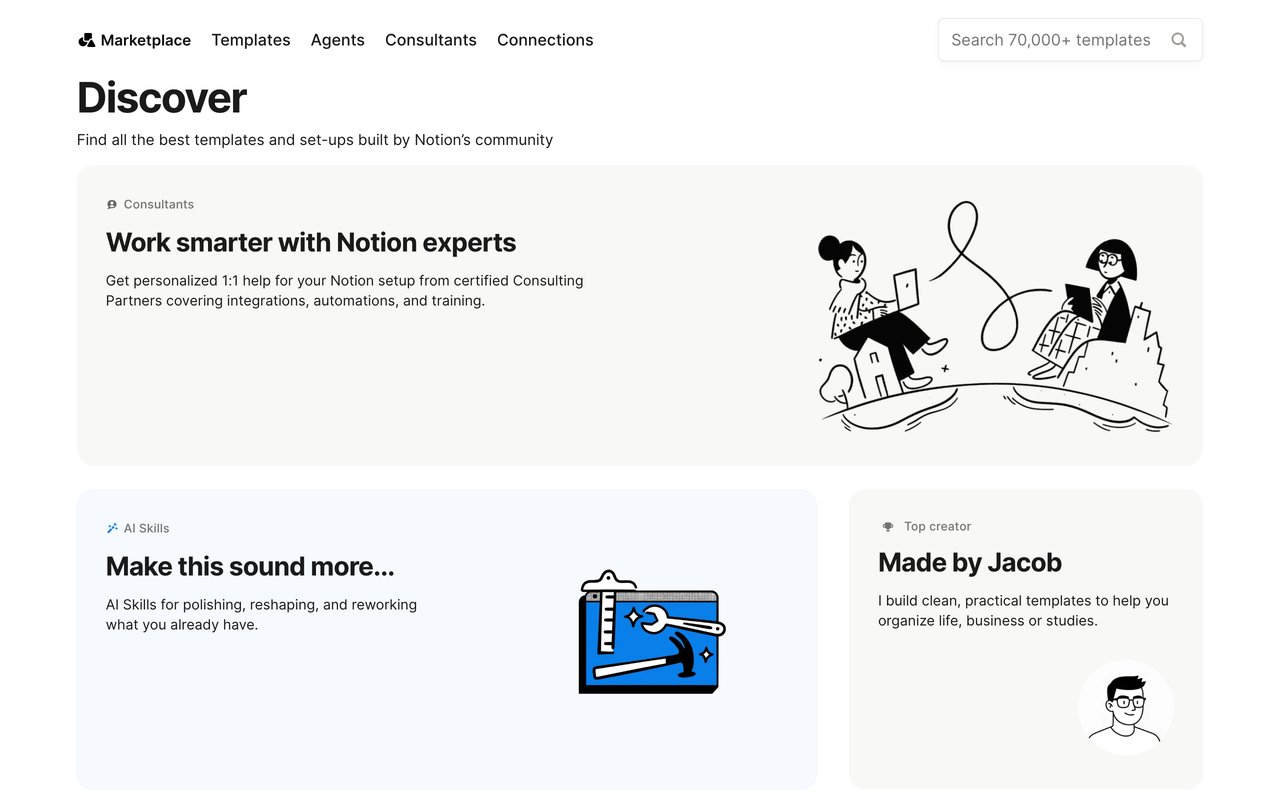The height and width of the screenshot is (800, 1280).
Task: Click Jacob's avatar portrait
Action: 1126,708
